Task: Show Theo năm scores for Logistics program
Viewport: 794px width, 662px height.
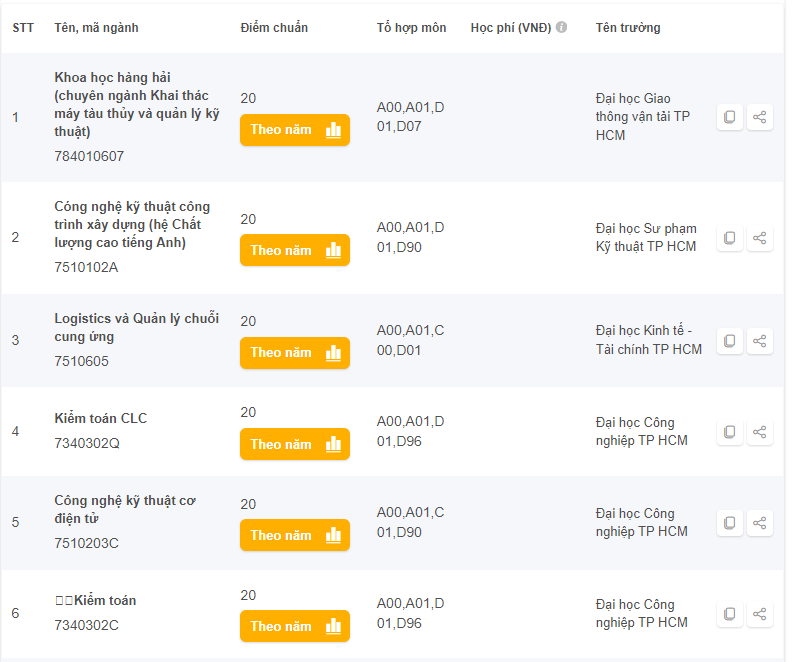Action: tap(295, 353)
